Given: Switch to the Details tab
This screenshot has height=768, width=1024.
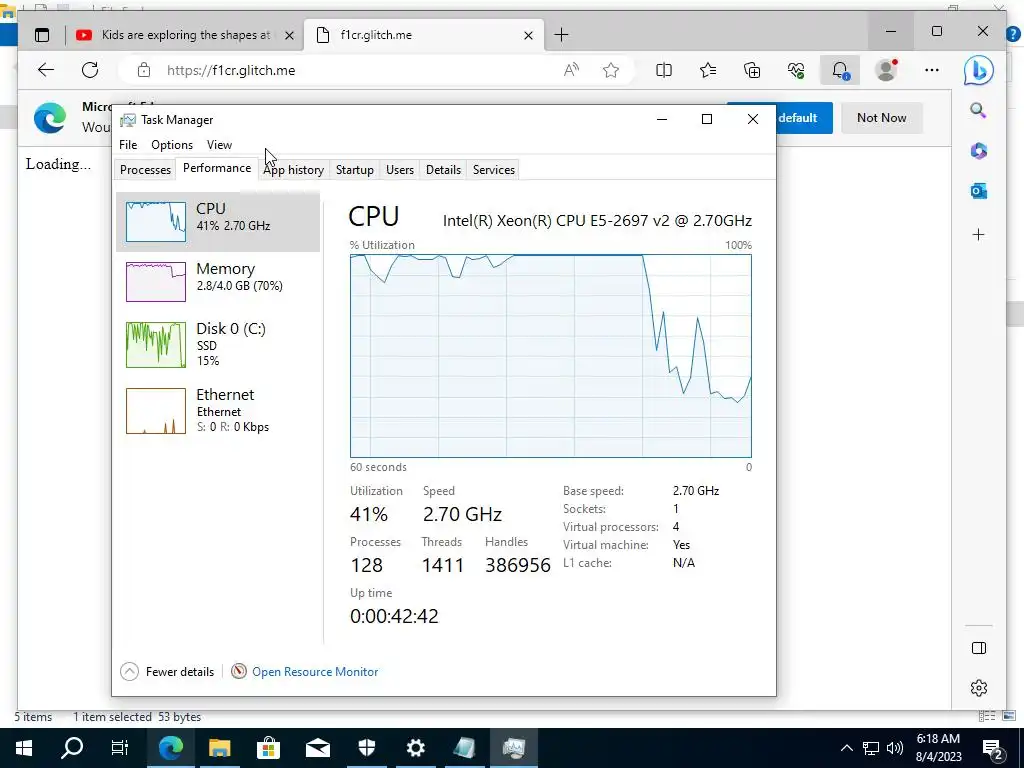Looking at the screenshot, I should click(443, 170).
